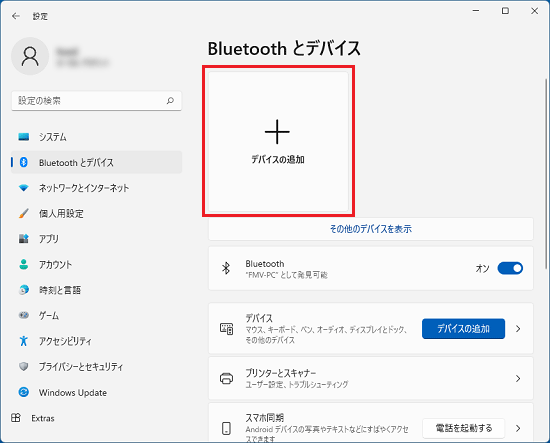Screen dimensions: 550x443
Task: Maximize the settings window
Action: click(505, 11)
